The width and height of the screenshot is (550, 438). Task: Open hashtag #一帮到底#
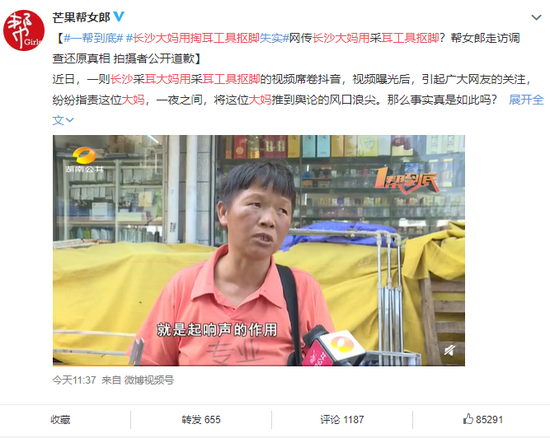coord(93,38)
